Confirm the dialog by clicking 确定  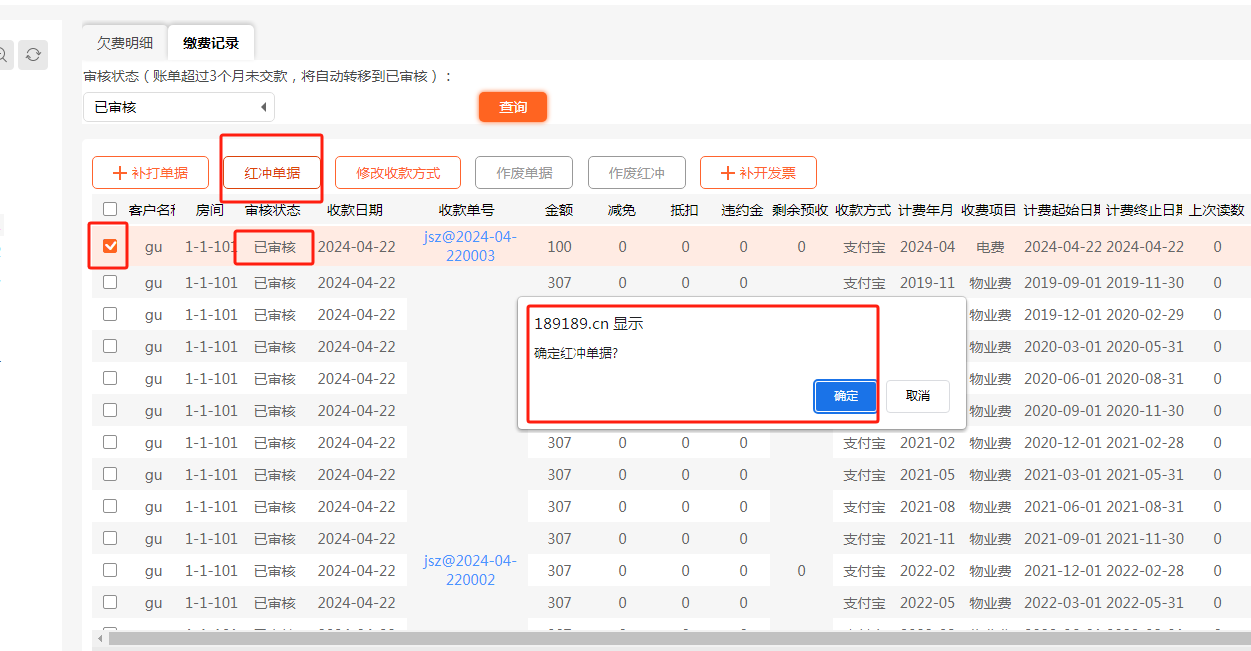(845, 396)
